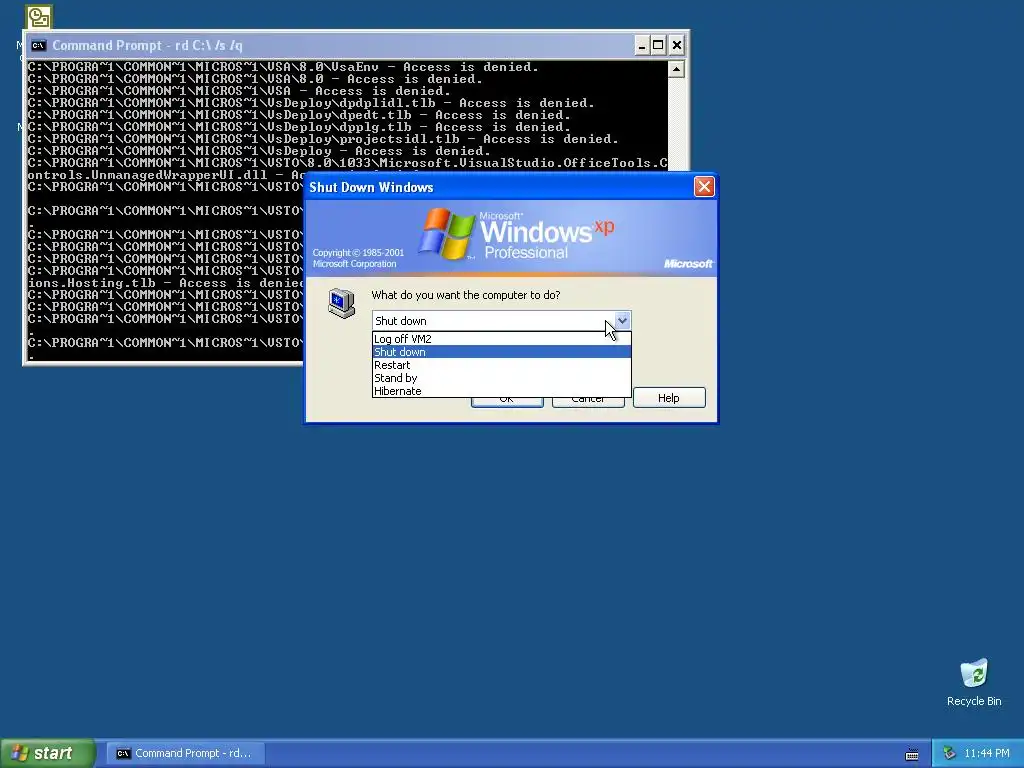Choose Log off VM2 from the list
This screenshot has width=1024, height=768.
click(501, 339)
